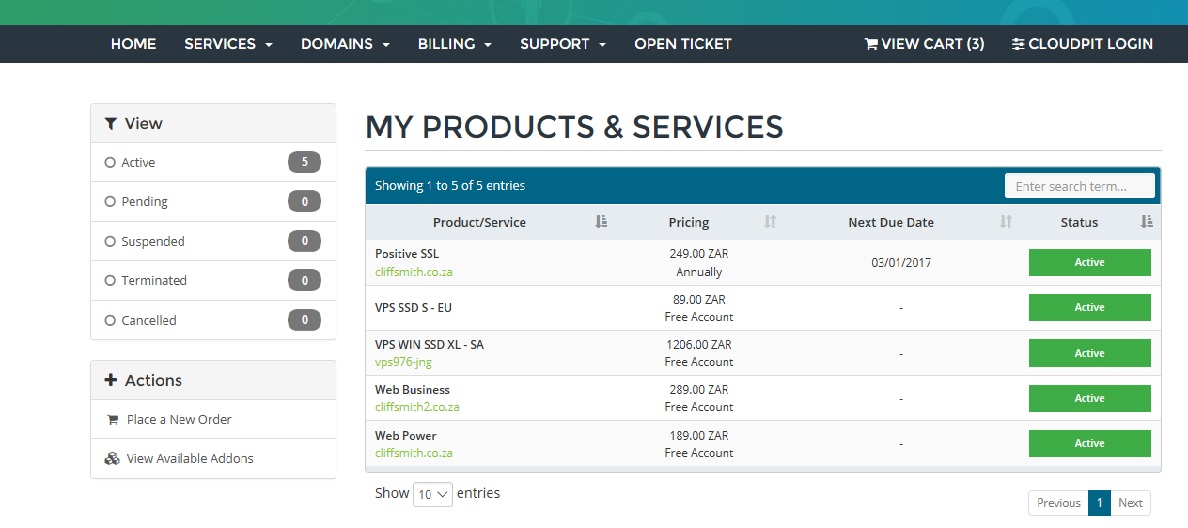The width and height of the screenshot is (1188, 528).
Task: Click the Suspended count badge
Action: (305, 241)
